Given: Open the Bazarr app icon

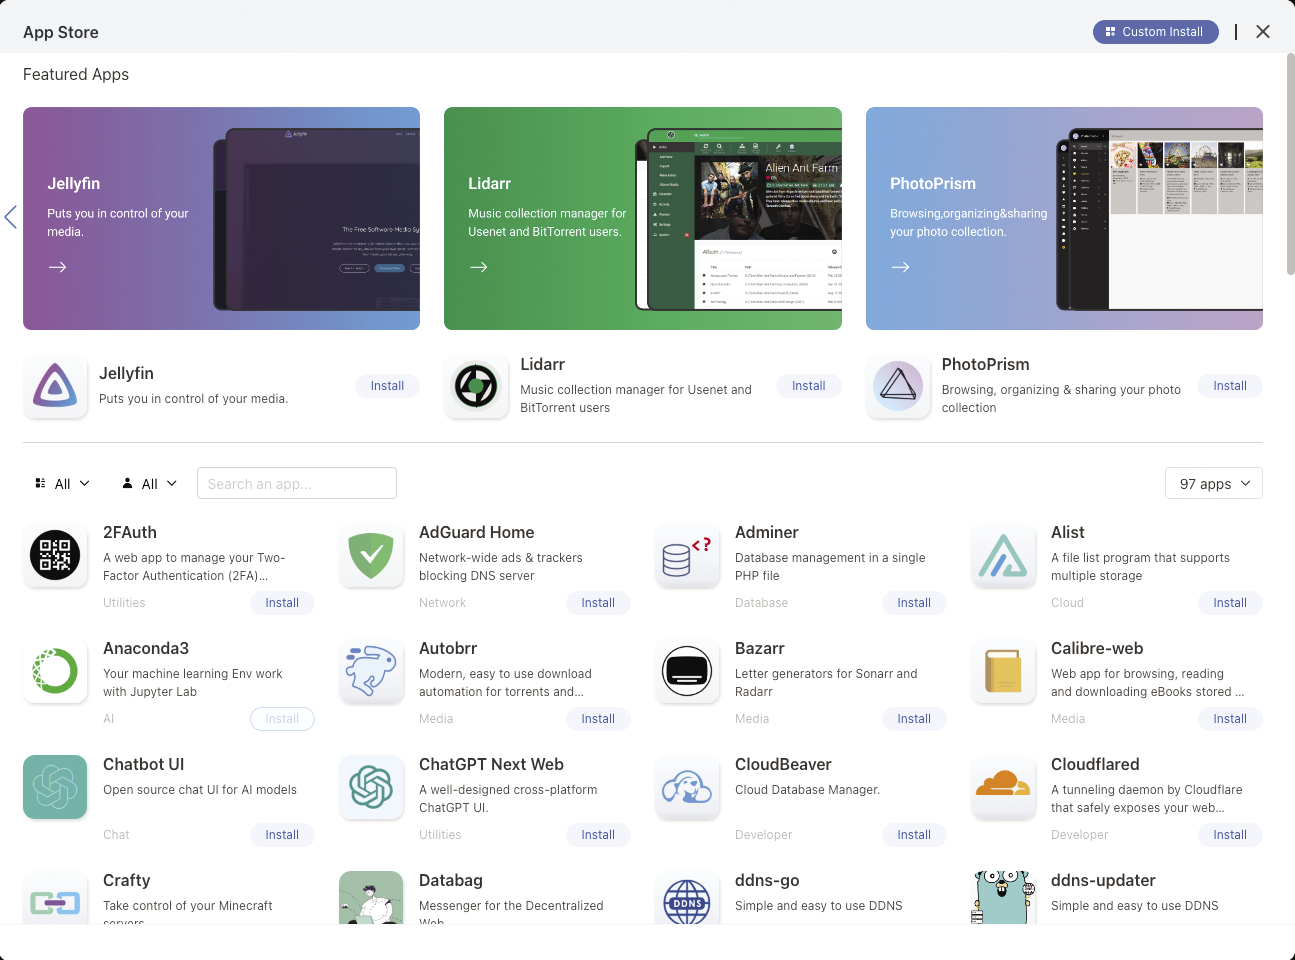Looking at the screenshot, I should [x=687, y=671].
